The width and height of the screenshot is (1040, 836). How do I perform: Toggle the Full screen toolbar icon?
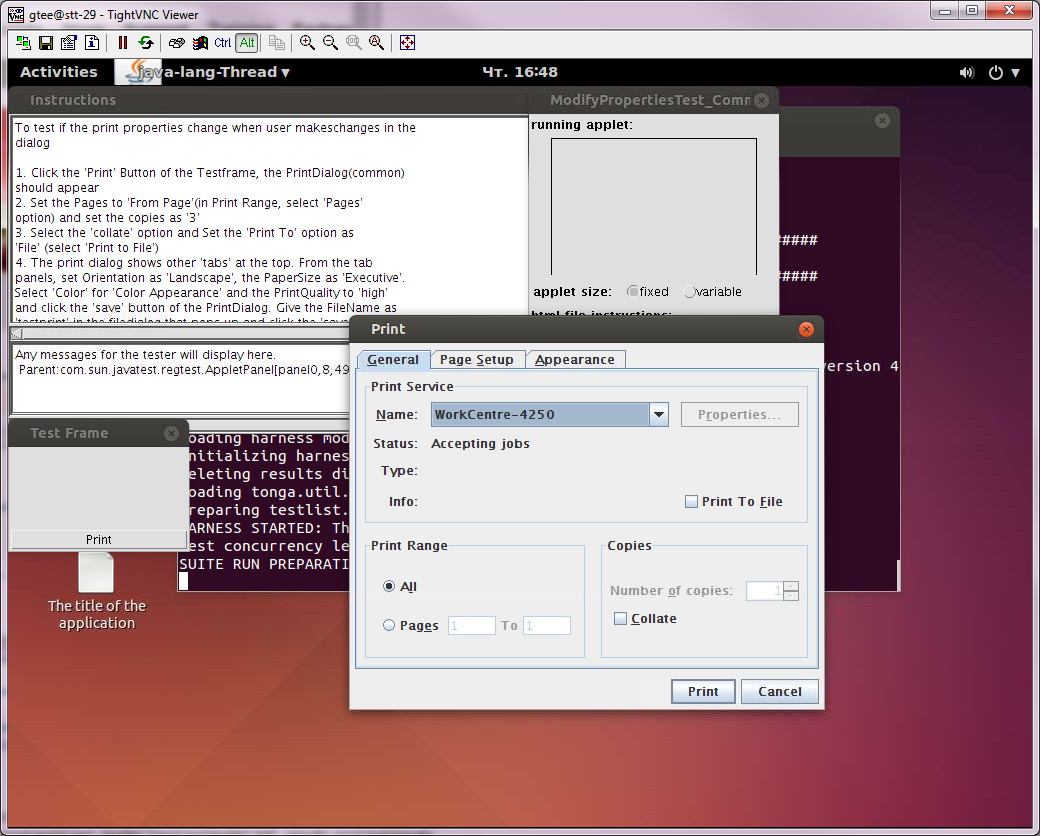[x=407, y=43]
